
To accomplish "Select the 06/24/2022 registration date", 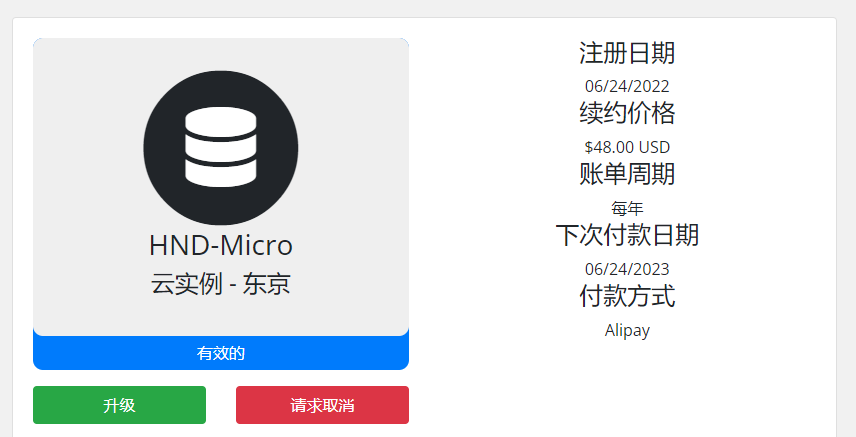I will pyautogui.click(x=627, y=86).
